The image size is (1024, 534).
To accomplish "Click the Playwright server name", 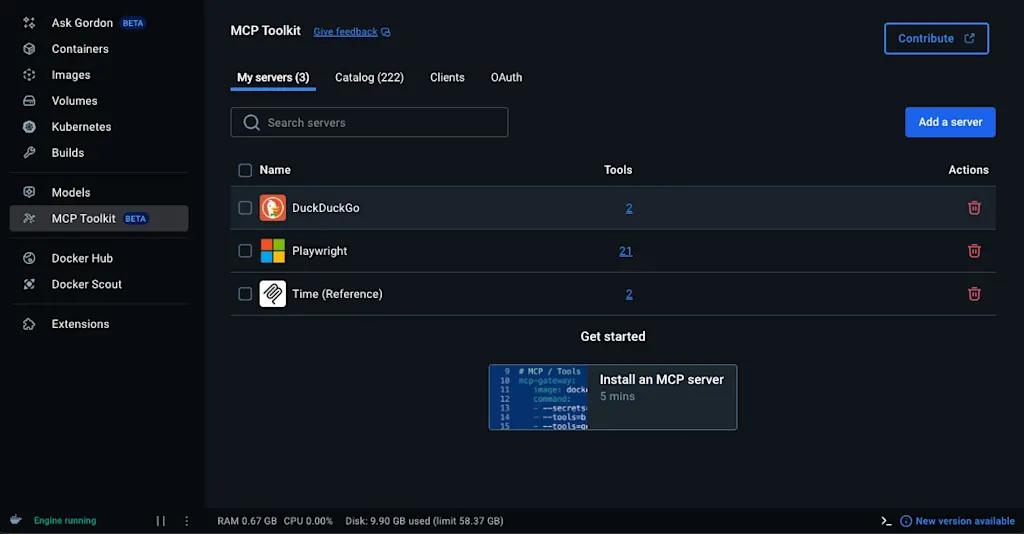I will click(x=319, y=251).
